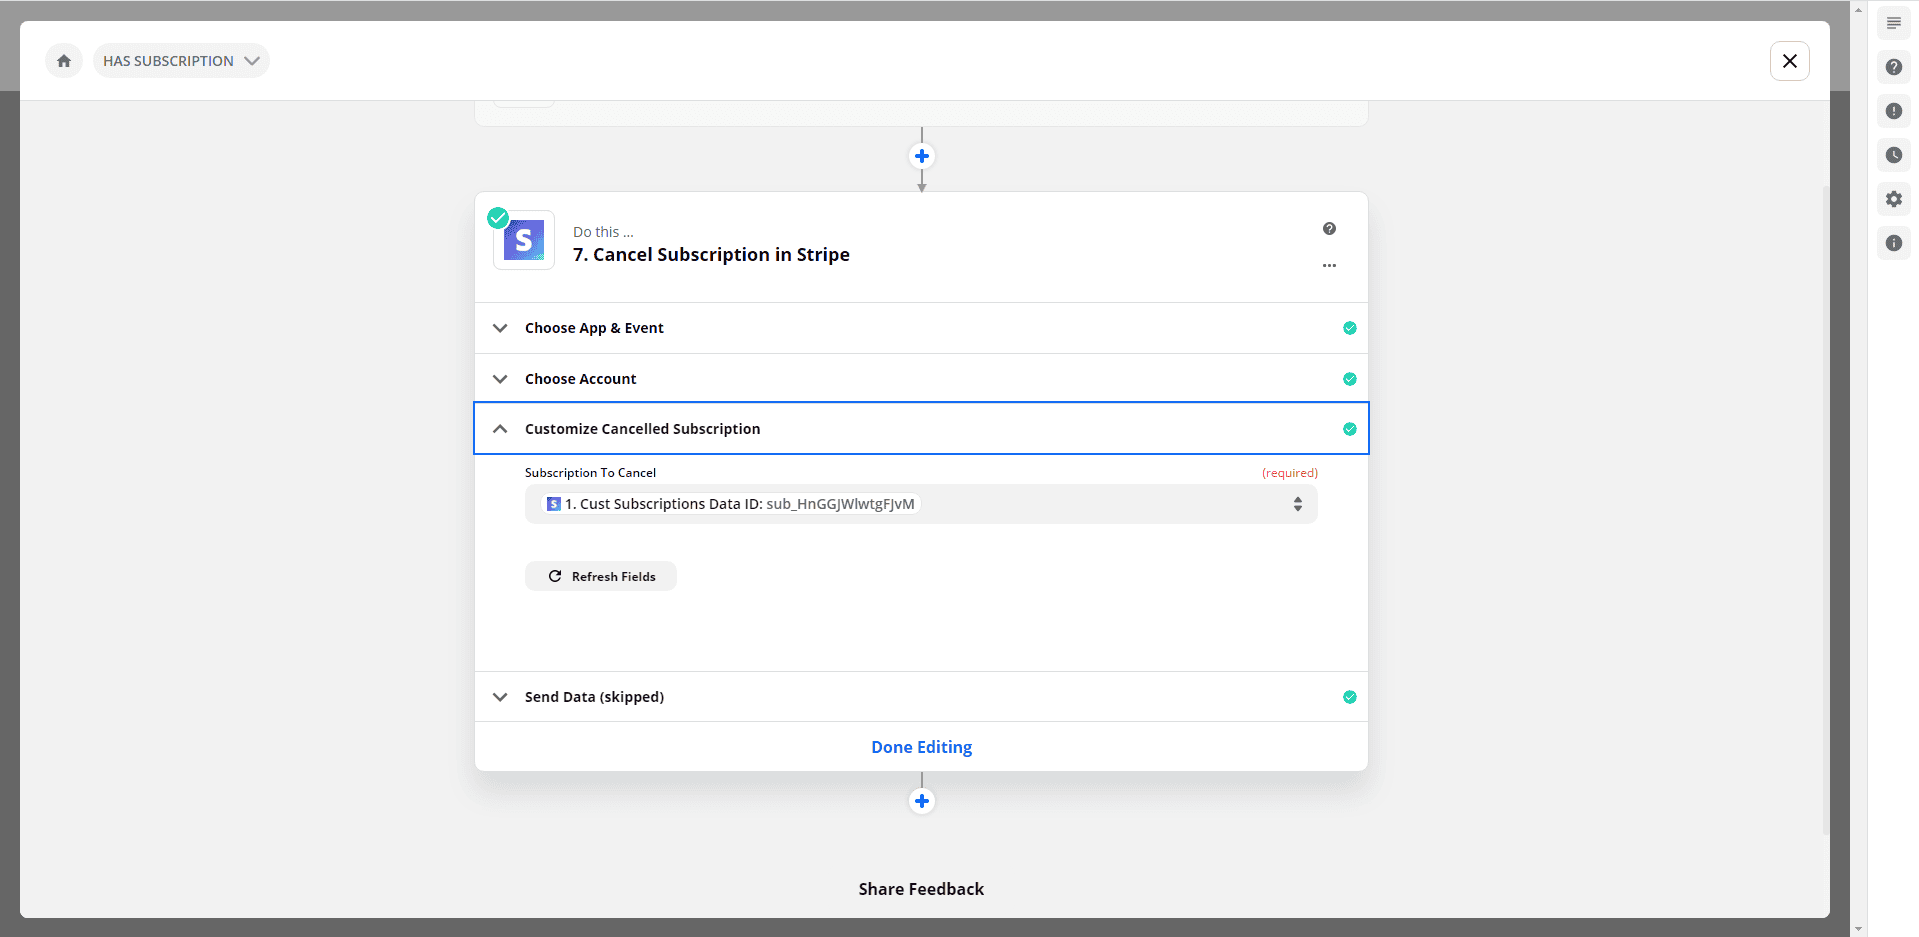Expand Send Data (skipped) section
This screenshot has width=1919, height=937.
pyautogui.click(x=921, y=697)
